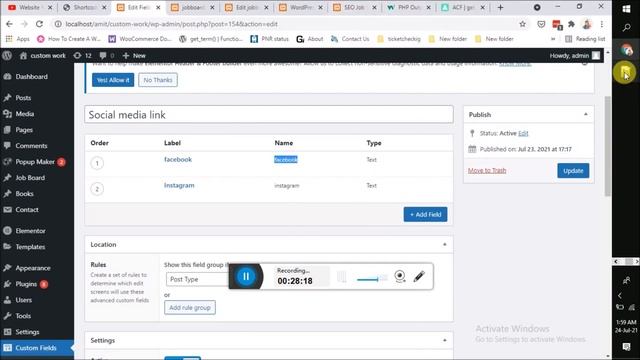Click the instagram name text

287,186
